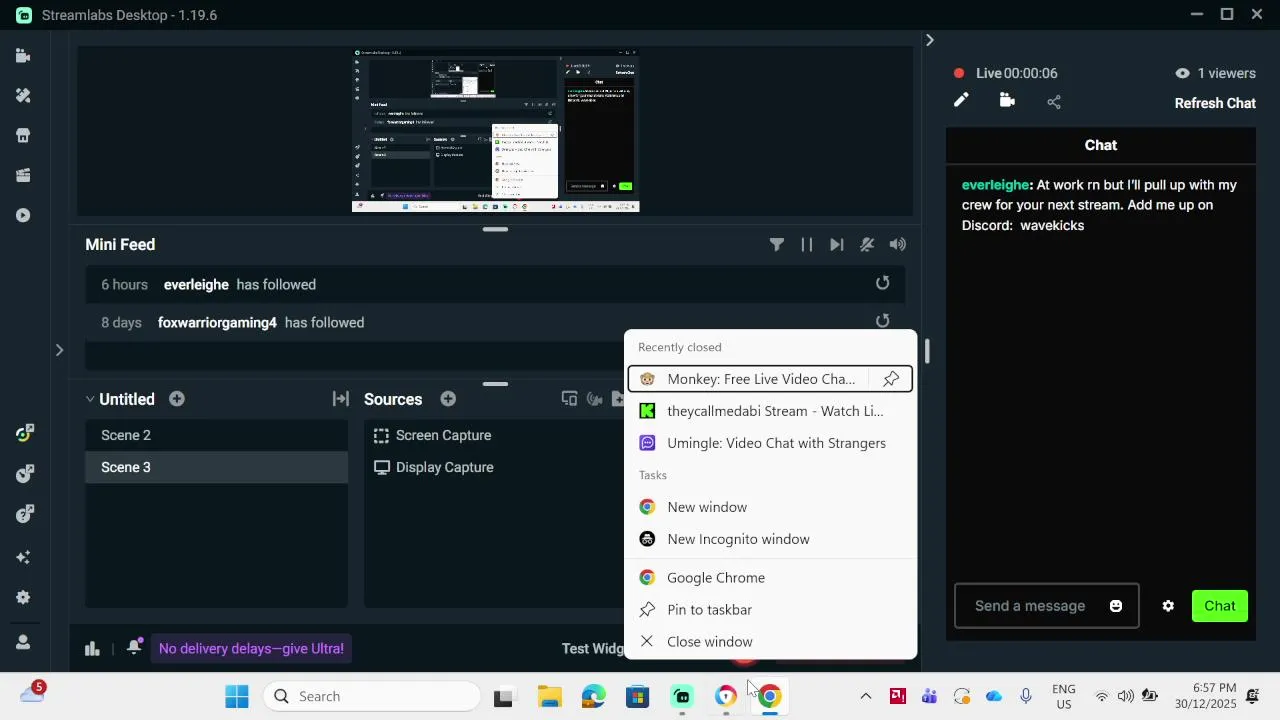Toggle the Mini Feed mute-event-sounds icon
This screenshot has width=1280, height=720.
(867, 245)
